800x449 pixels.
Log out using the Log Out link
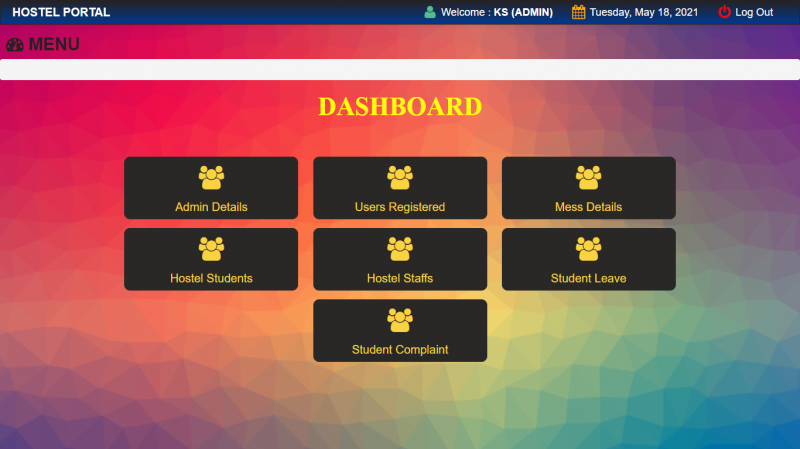click(754, 12)
